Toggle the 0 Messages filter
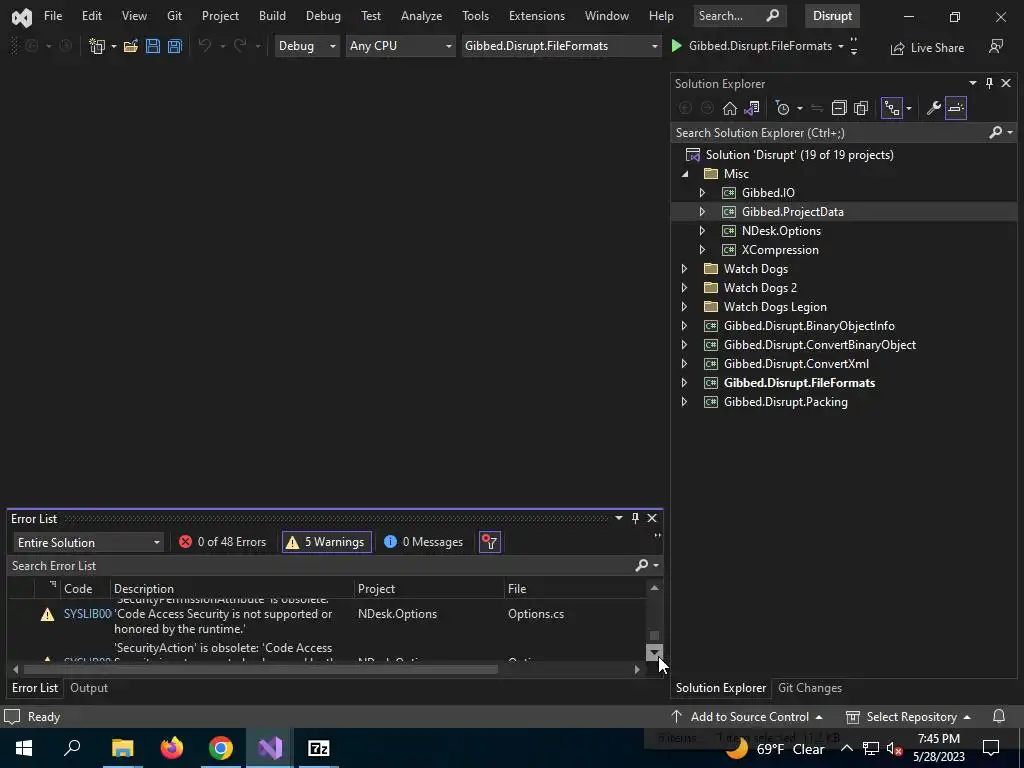The image size is (1024, 768). 423,542
